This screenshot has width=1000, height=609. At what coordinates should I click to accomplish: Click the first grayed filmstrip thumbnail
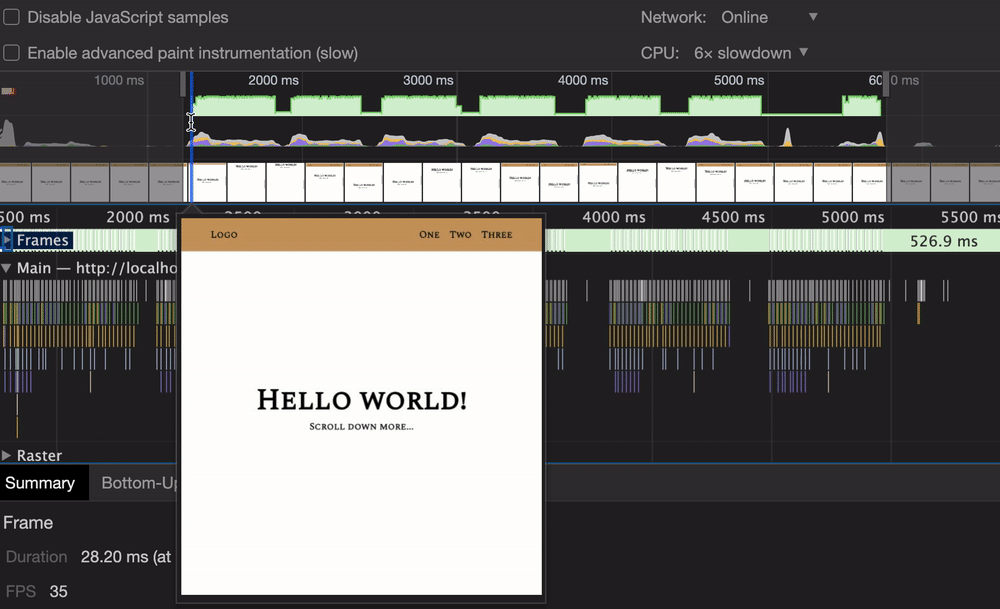tap(15, 183)
